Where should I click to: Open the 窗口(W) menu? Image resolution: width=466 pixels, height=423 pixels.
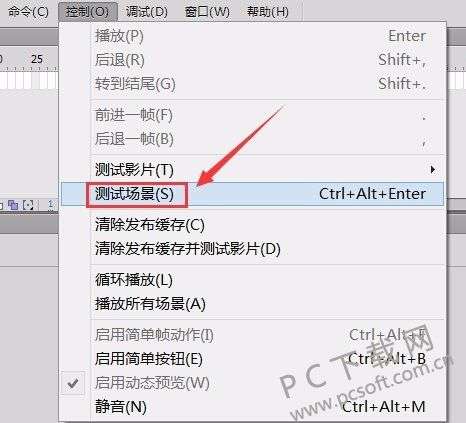[207, 12]
